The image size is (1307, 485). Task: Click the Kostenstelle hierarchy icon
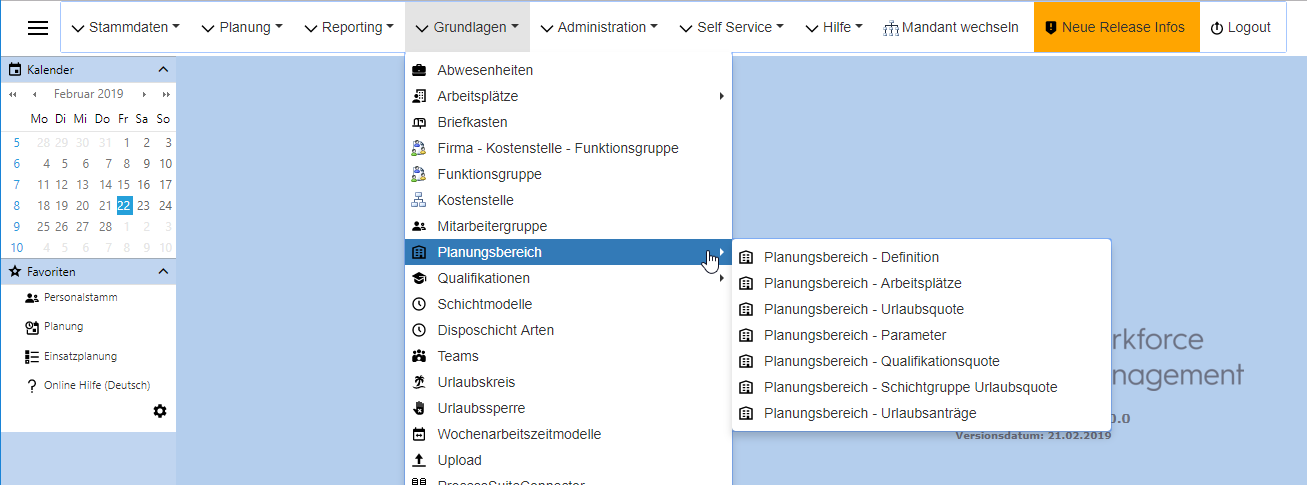coord(419,200)
